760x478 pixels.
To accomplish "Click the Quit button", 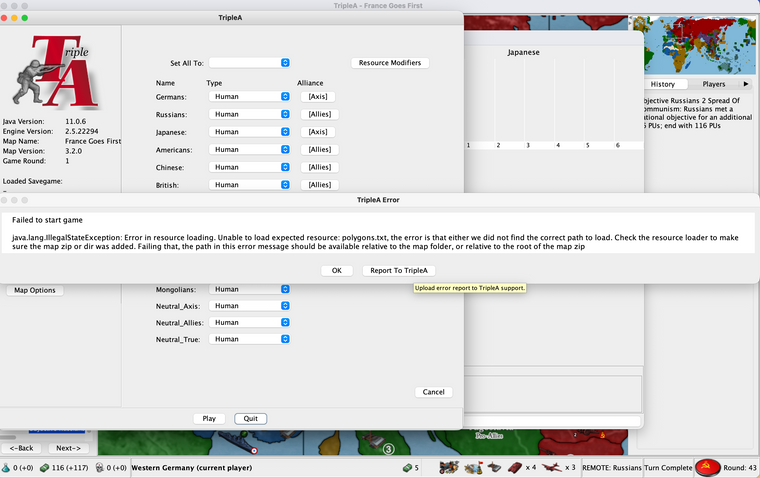I will tap(251, 418).
